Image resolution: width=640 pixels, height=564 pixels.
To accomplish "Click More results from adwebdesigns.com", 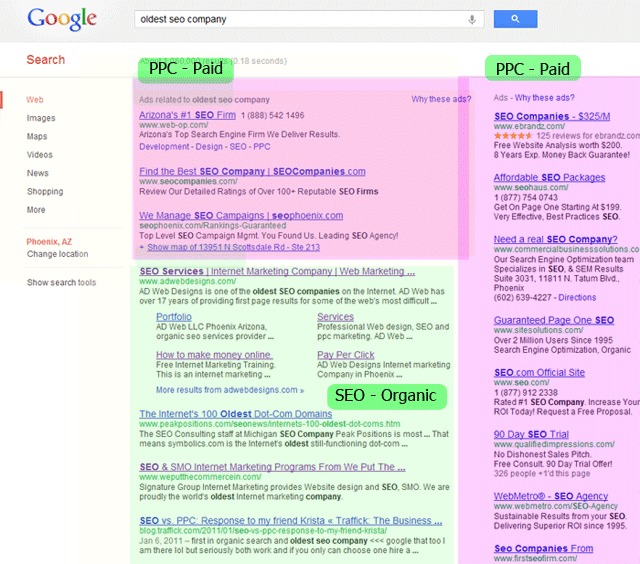I will click(x=230, y=390).
